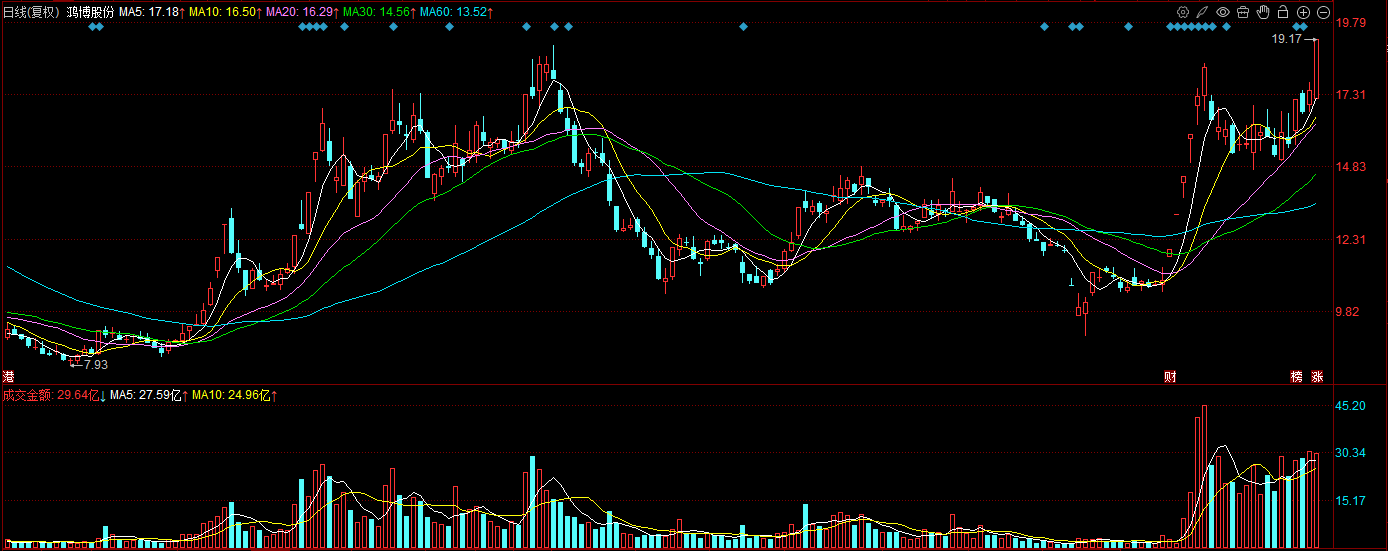The image size is (1388, 551).
Task: Click the 19.17 high price label
Action: click(1287, 39)
